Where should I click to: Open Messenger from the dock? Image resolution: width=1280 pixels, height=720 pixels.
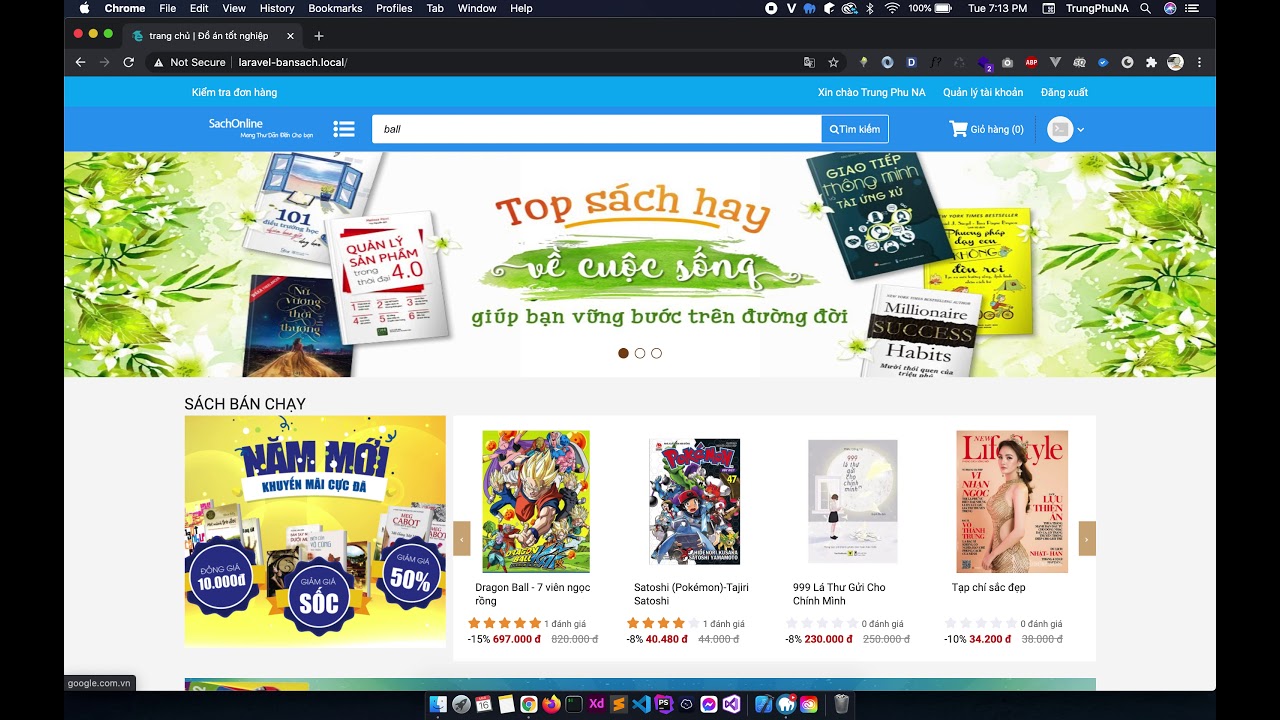coord(709,704)
